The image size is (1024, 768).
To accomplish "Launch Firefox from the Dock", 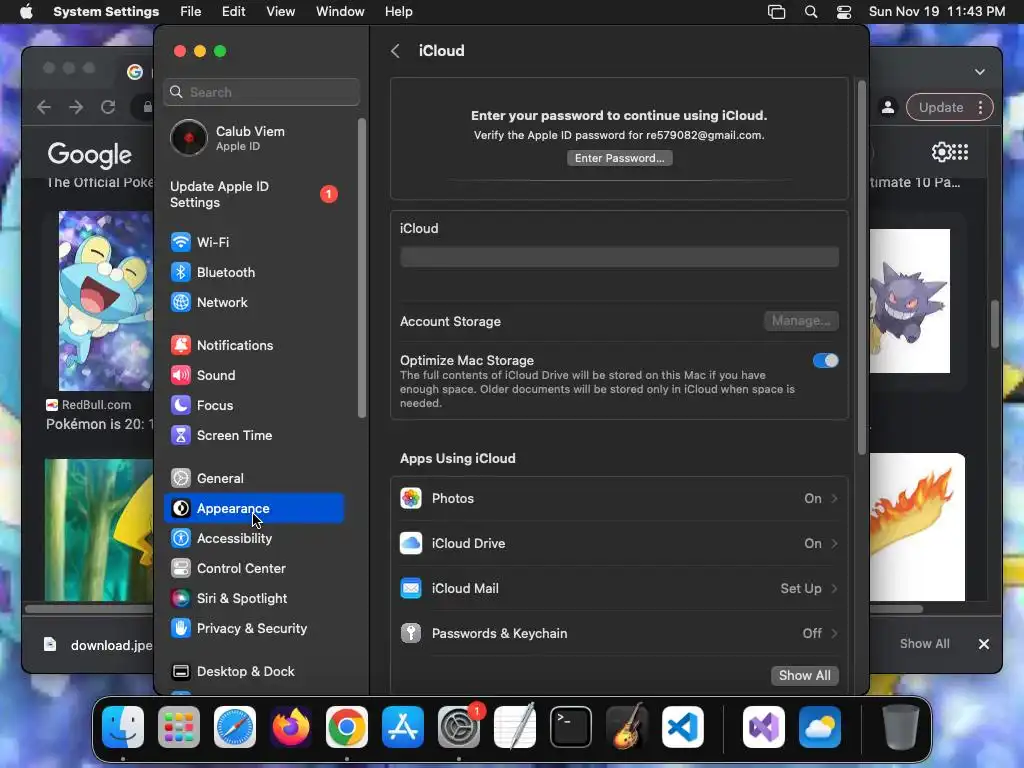I will [x=291, y=727].
